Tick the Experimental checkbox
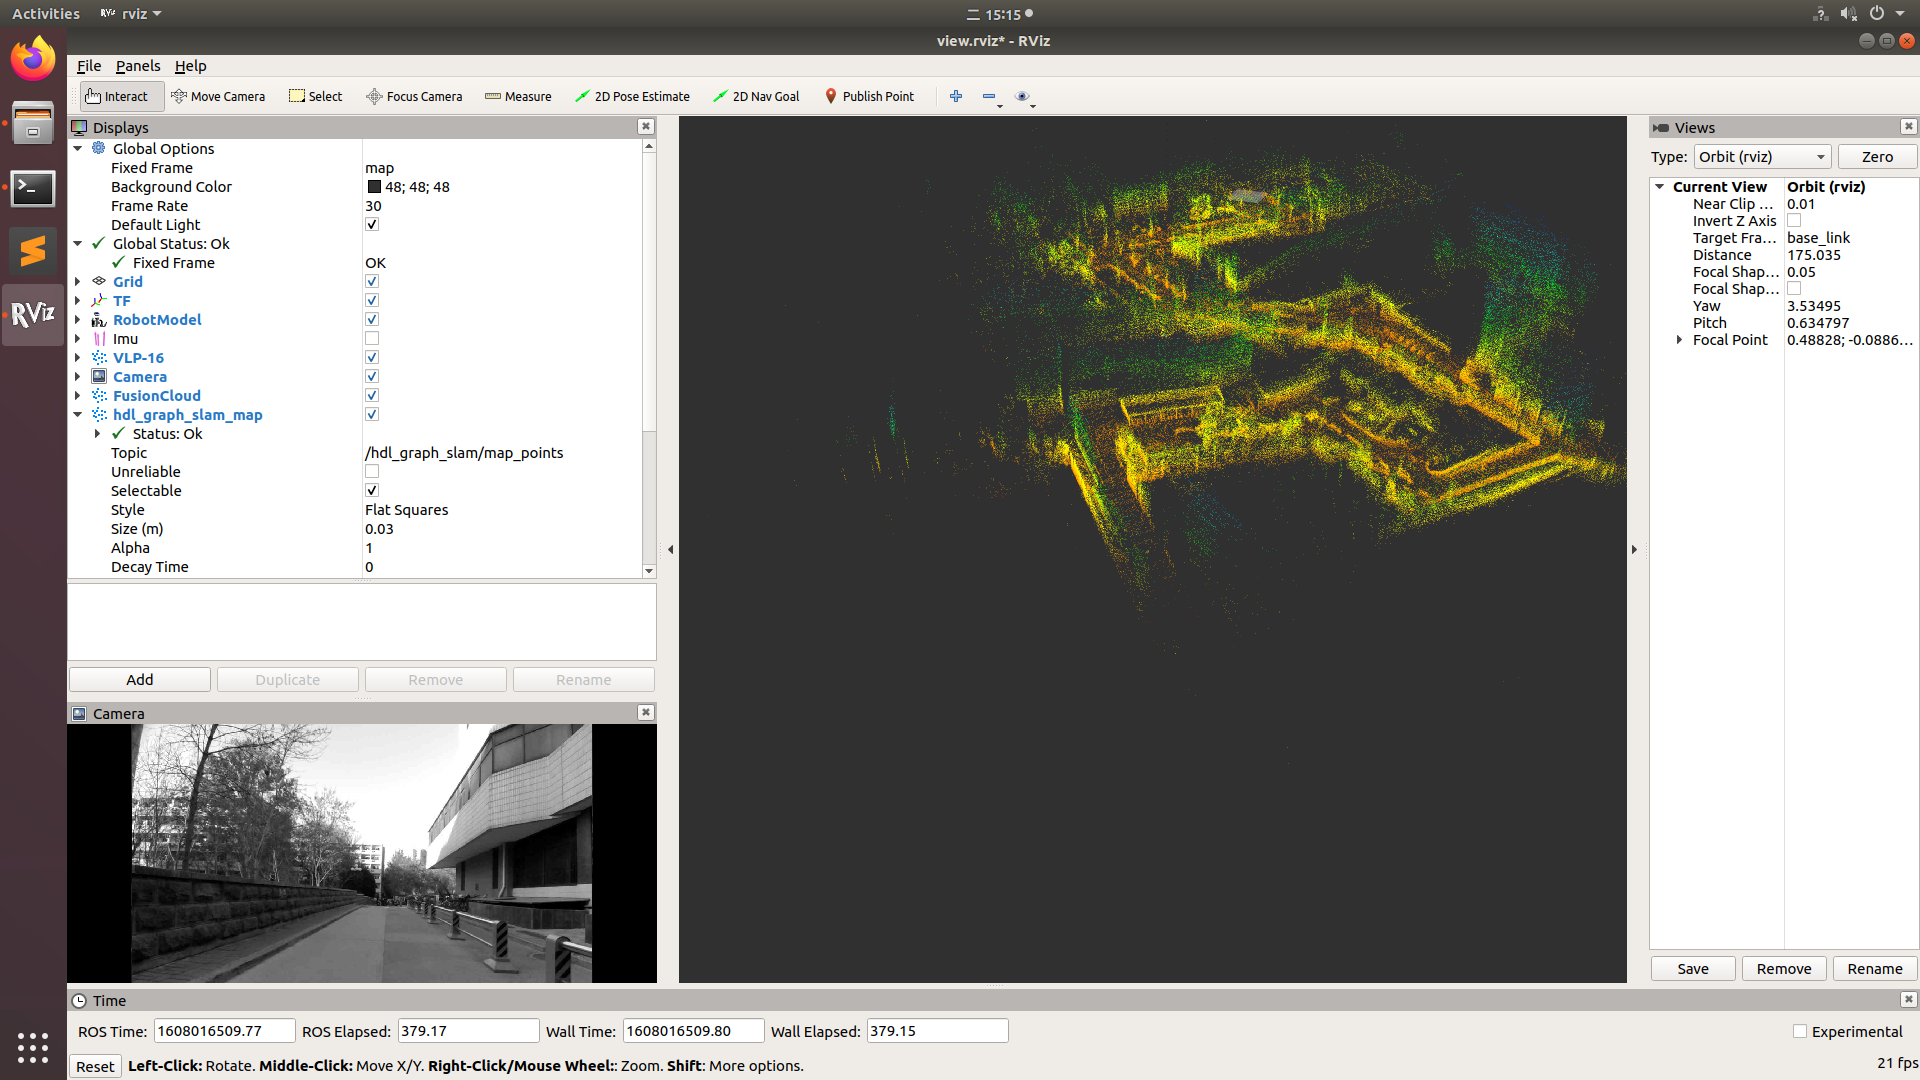The width and height of the screenshot is (1920, 1080). [1800, 1031]
